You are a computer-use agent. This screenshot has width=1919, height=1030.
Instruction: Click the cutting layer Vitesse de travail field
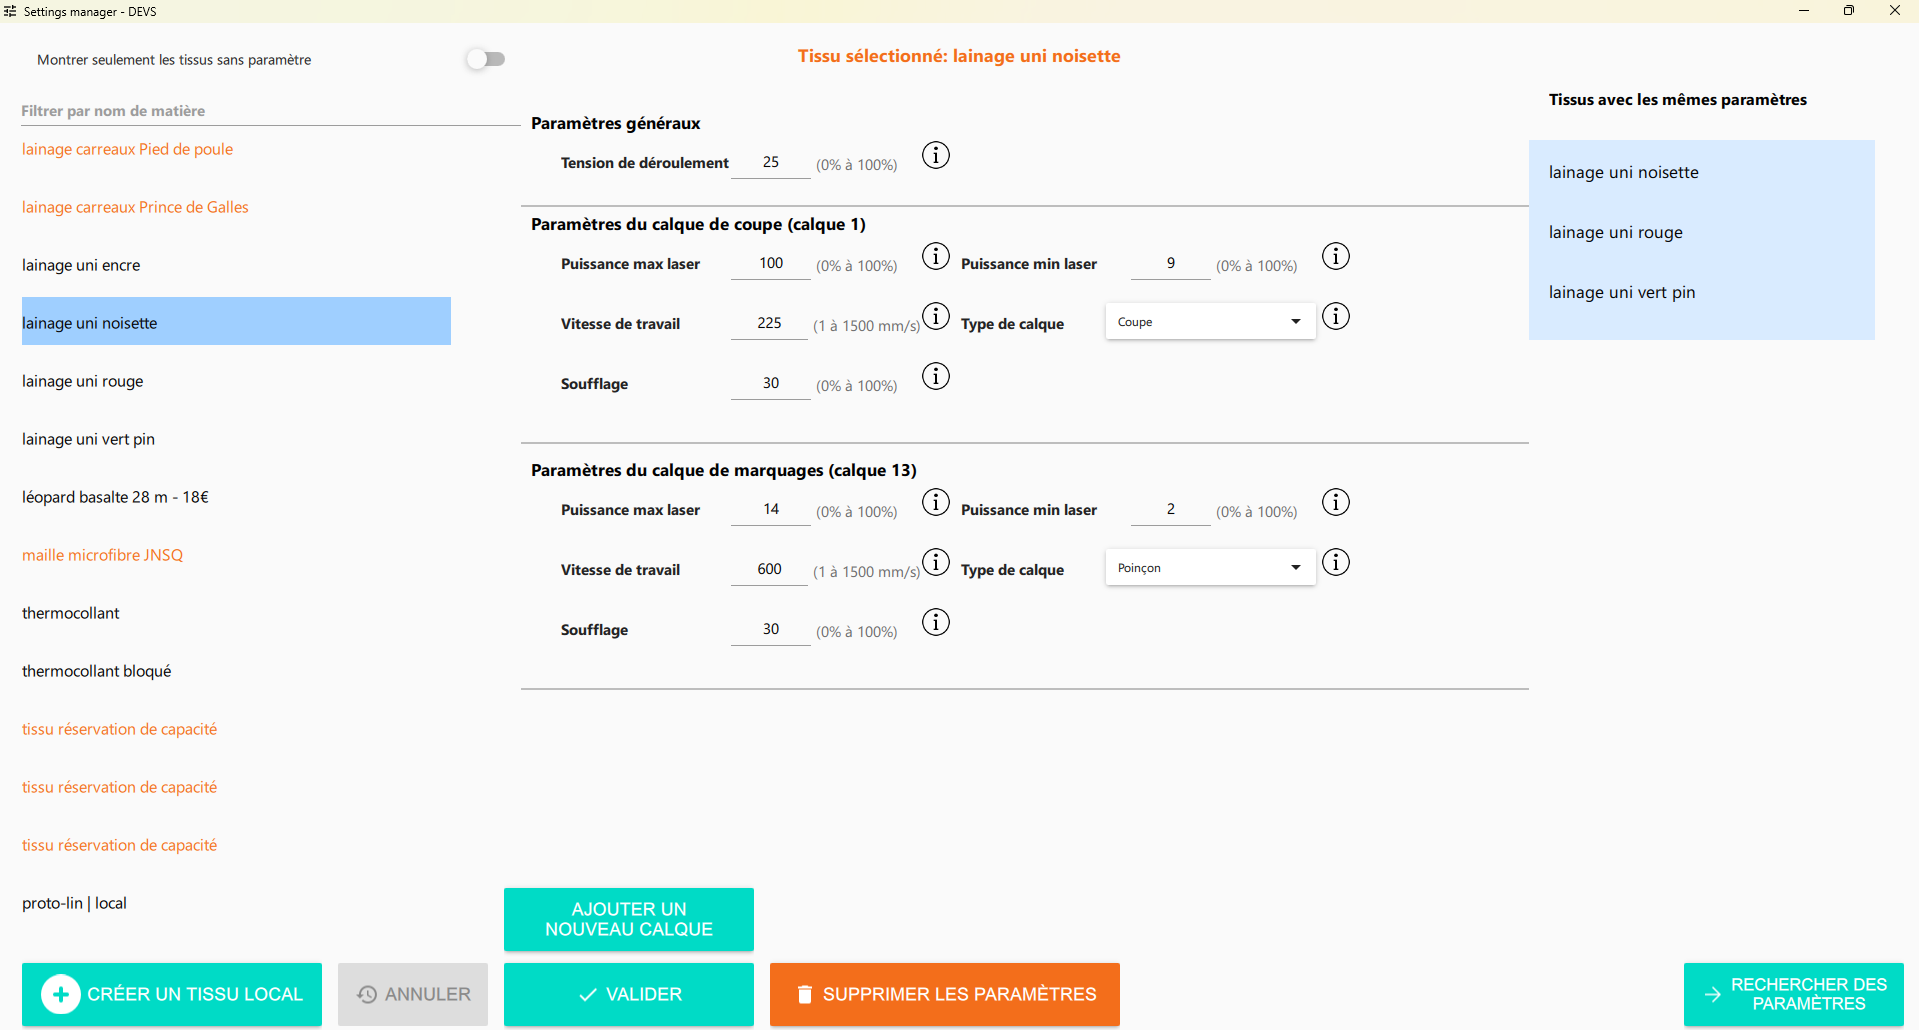[769, 323]
